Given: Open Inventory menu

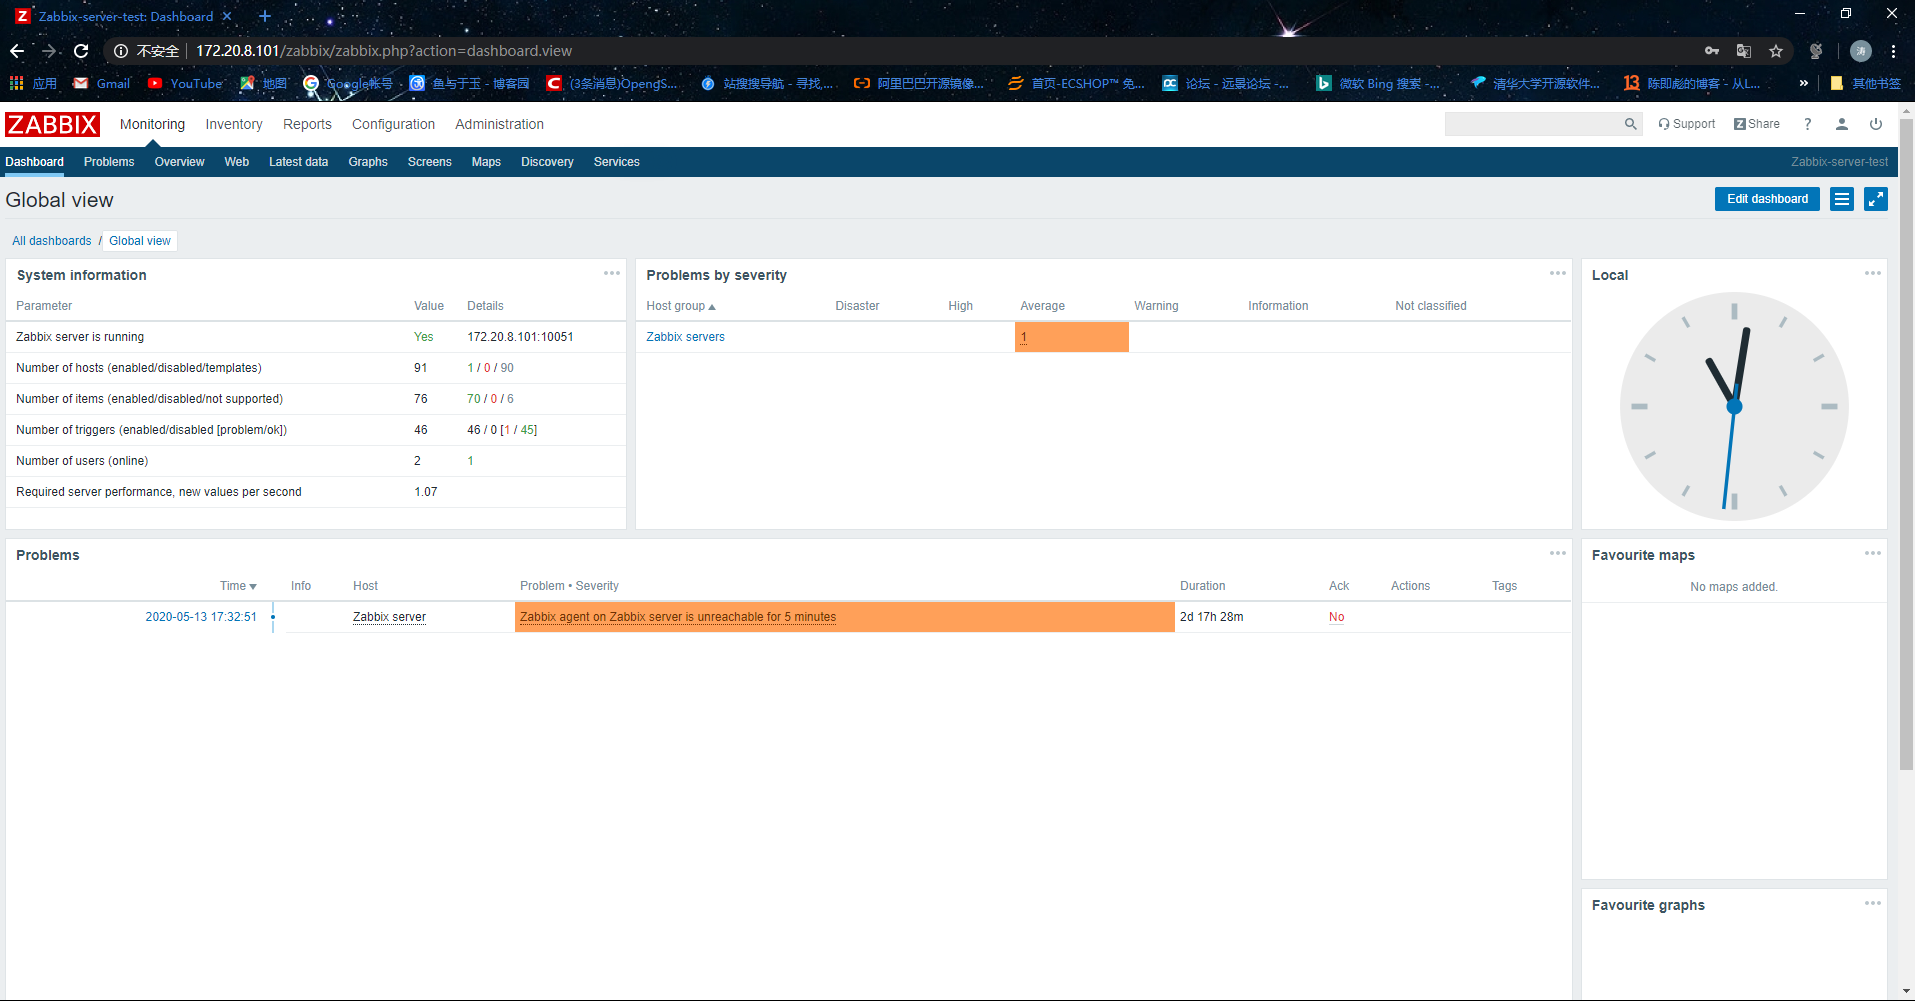Looking at the screenshot, I should click(234, 124).
